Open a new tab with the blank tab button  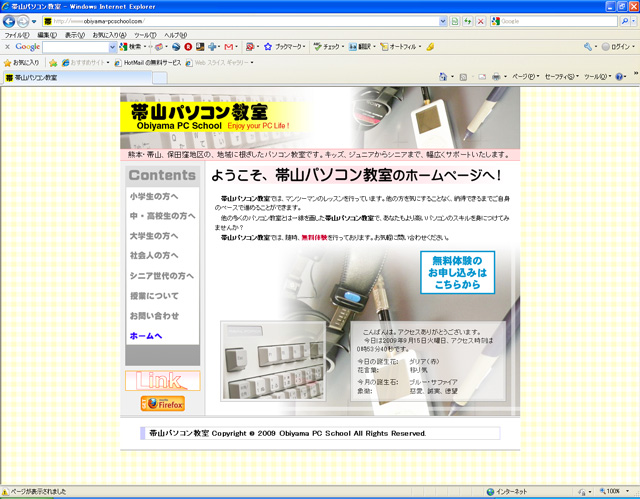[x=160, y=78]
